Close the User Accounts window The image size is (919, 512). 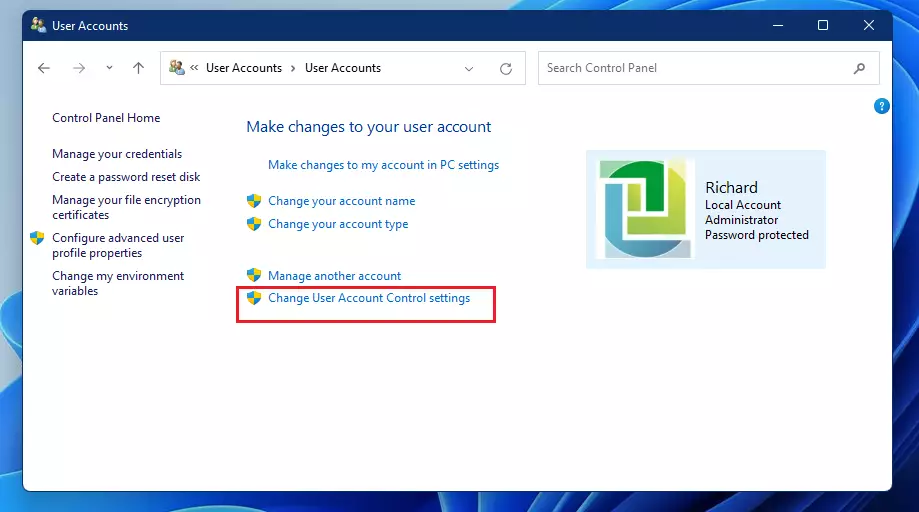(869, 25)
